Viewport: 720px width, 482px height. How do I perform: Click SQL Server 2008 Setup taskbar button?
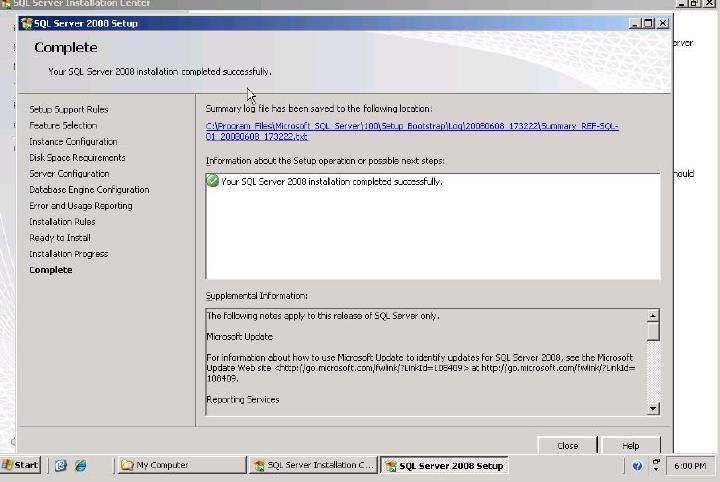click(445, 465)
